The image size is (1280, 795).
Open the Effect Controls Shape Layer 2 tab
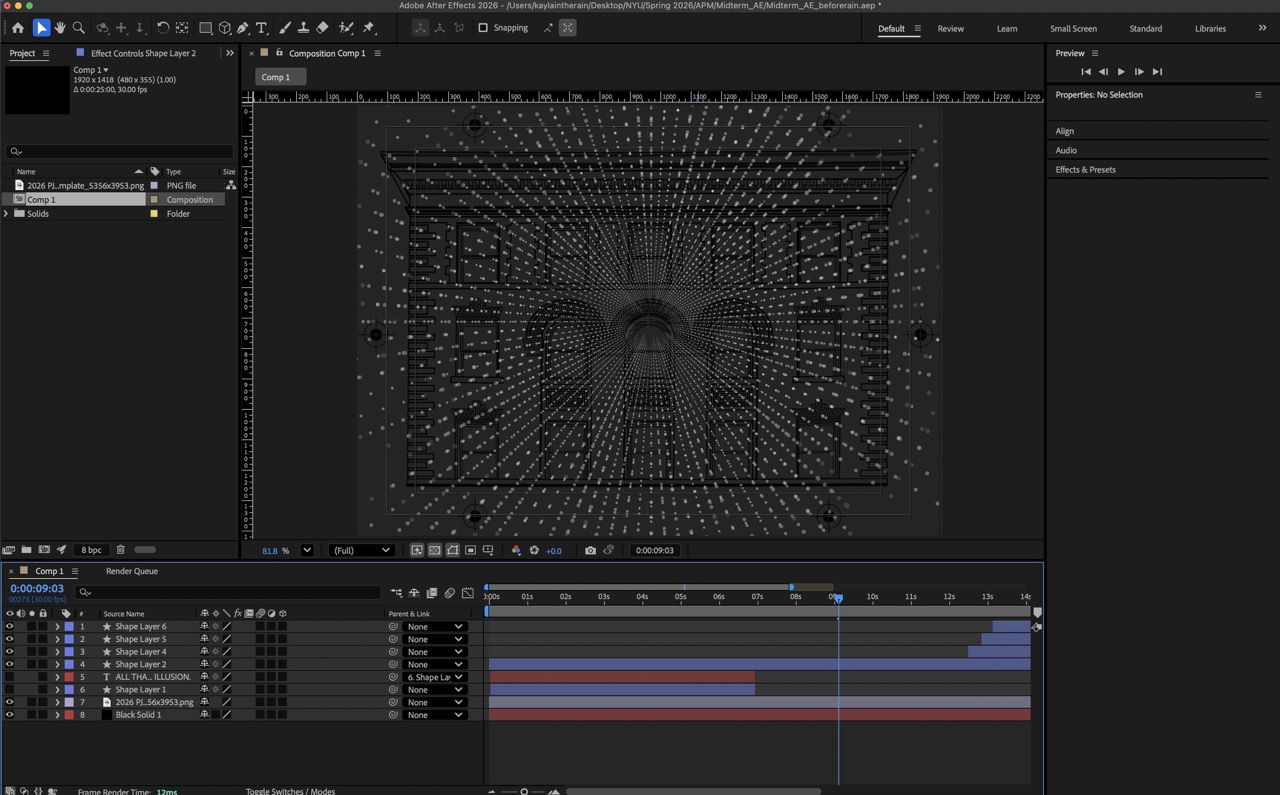coord(143,53)
